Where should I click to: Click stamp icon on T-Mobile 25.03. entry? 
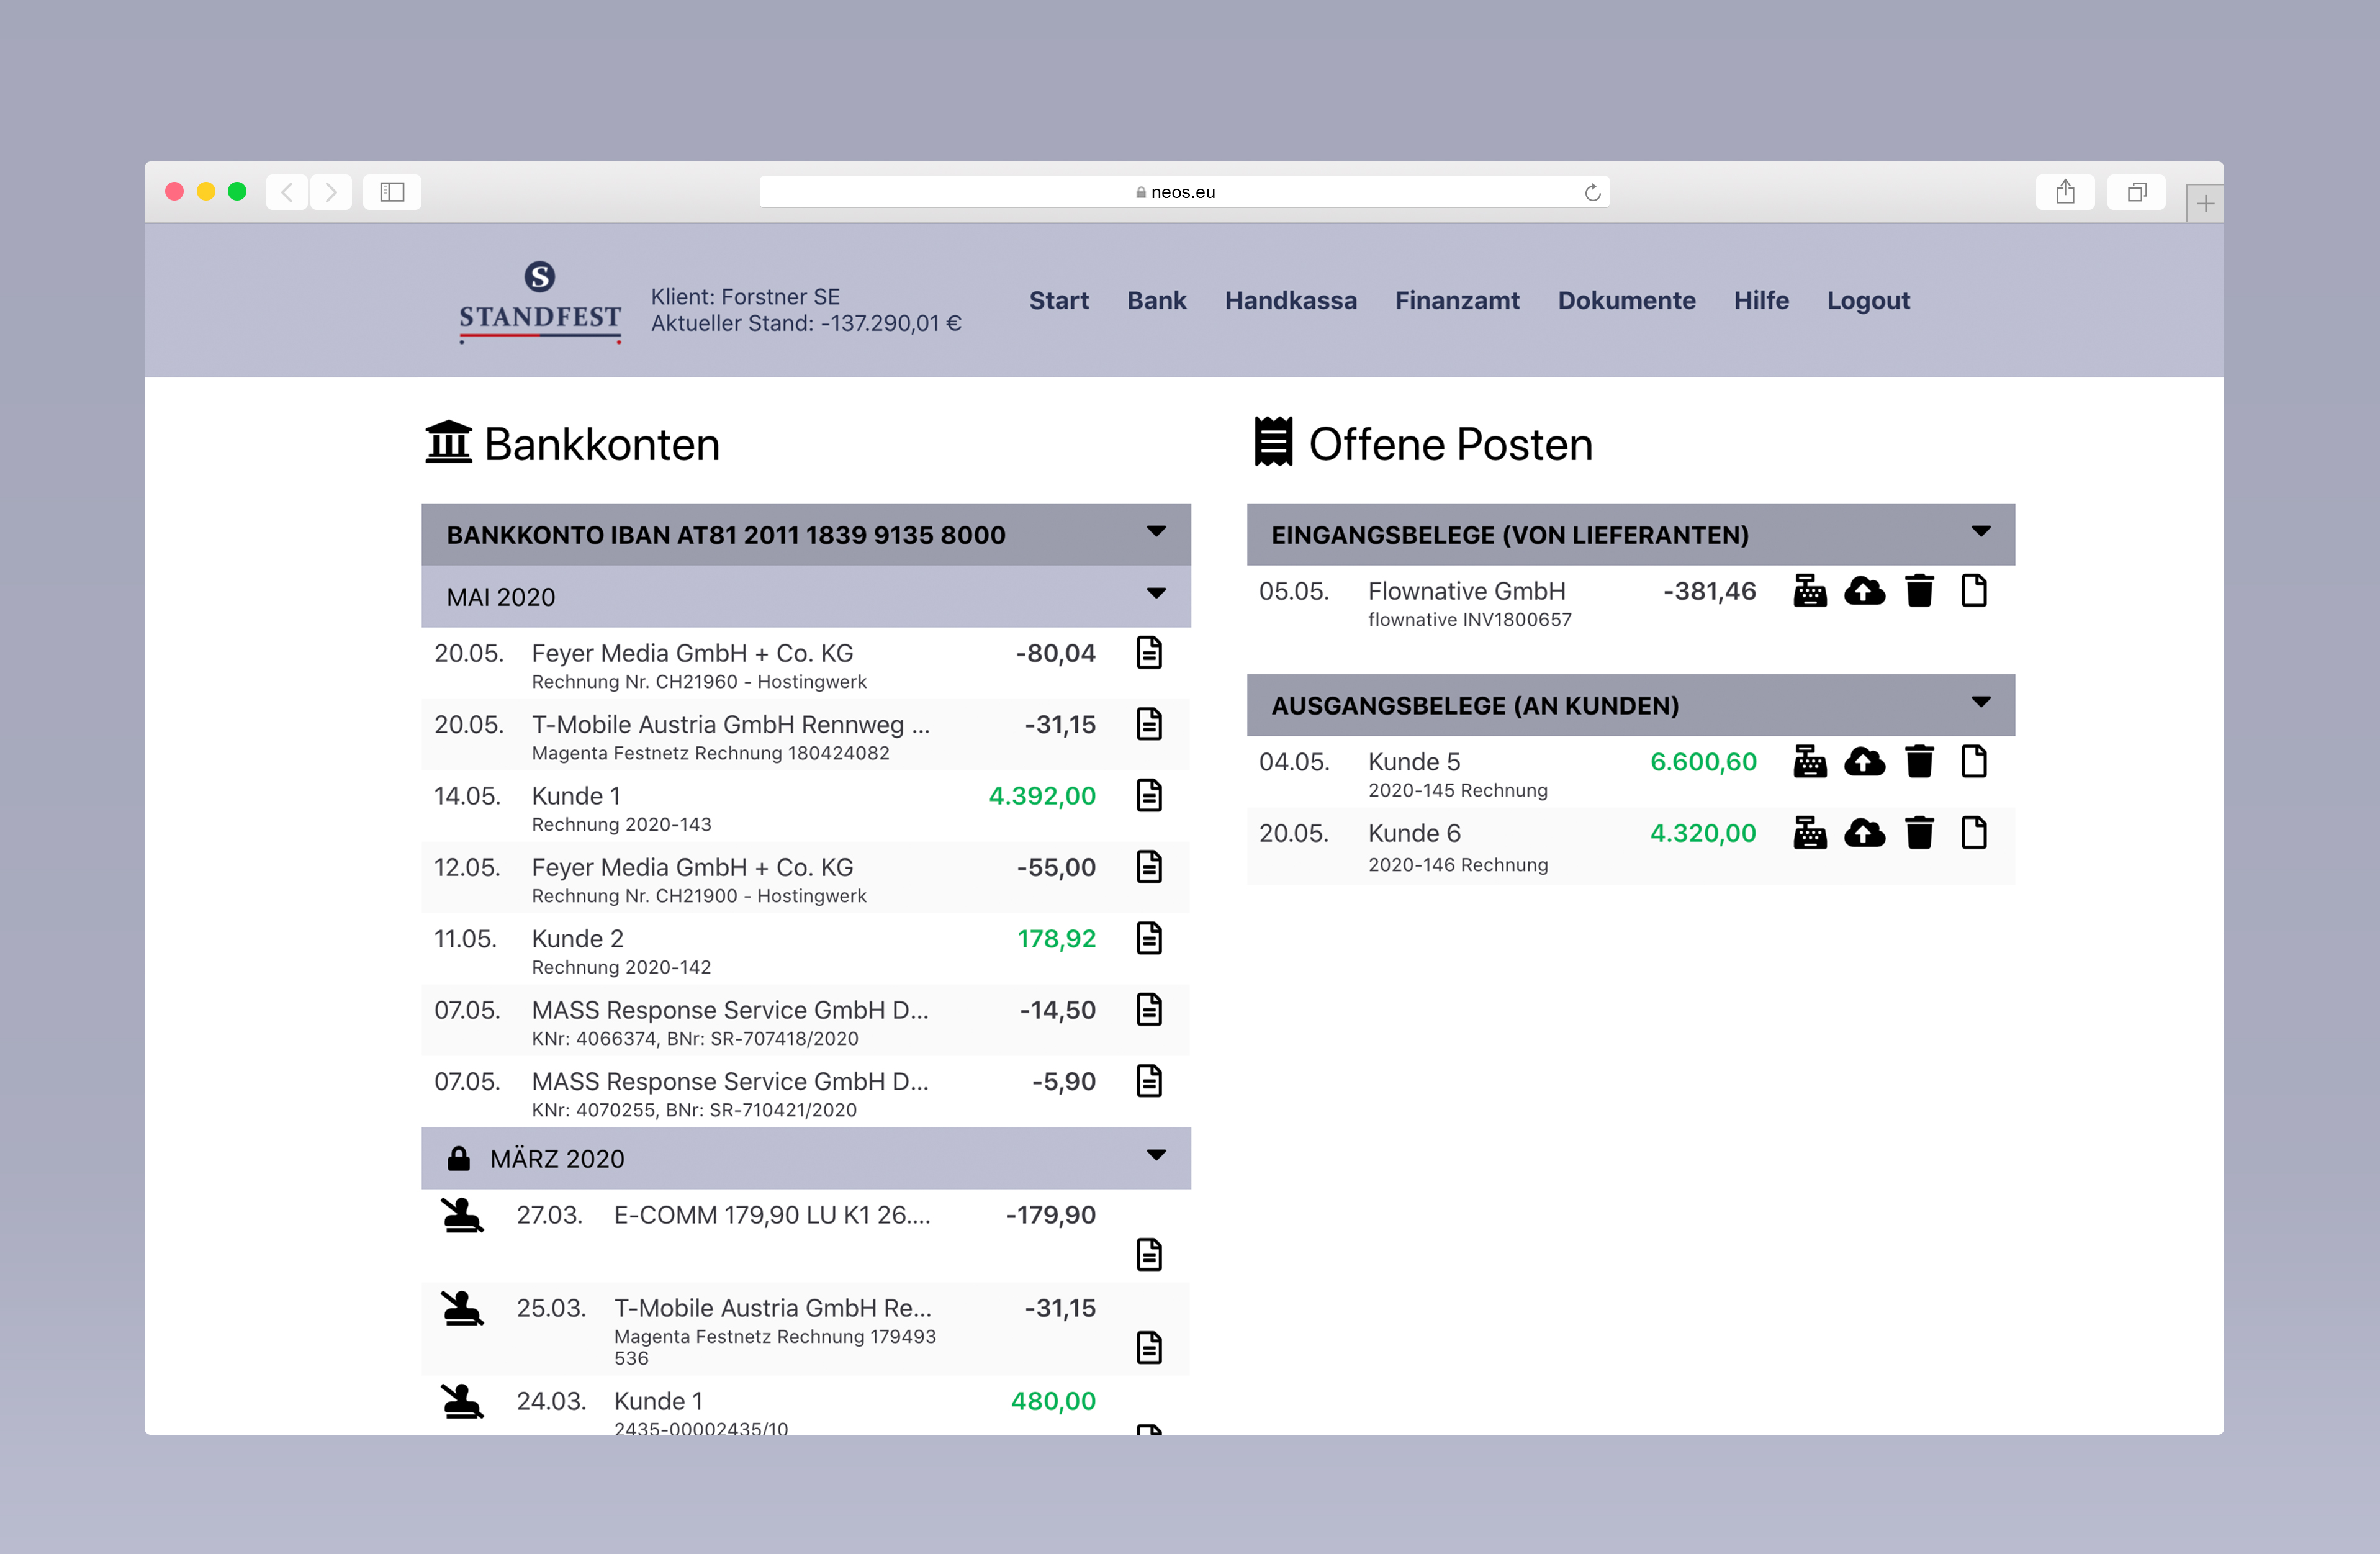pyautogui.click(x=462, y=1308)
